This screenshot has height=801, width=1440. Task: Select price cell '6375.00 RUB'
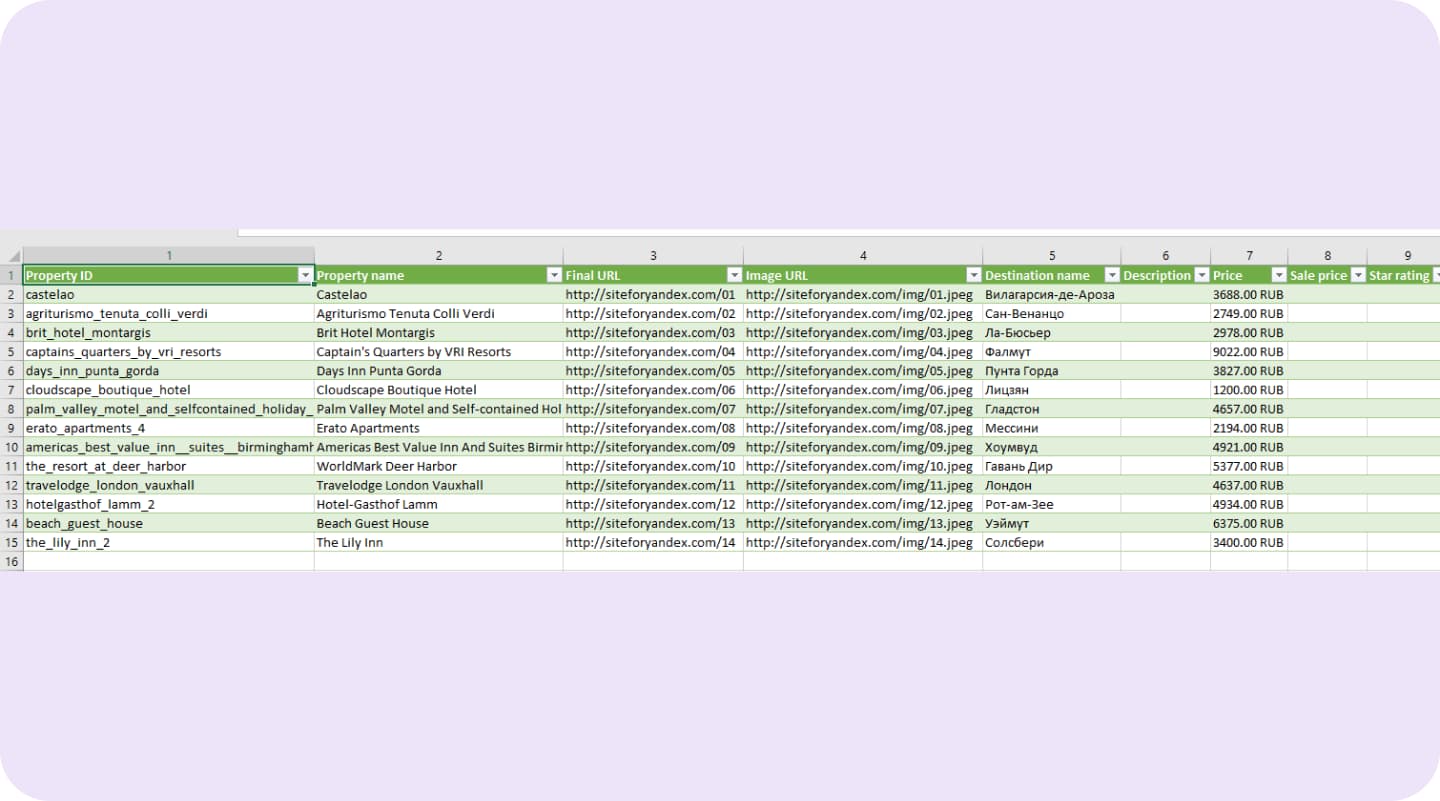tap(1249, 523)
